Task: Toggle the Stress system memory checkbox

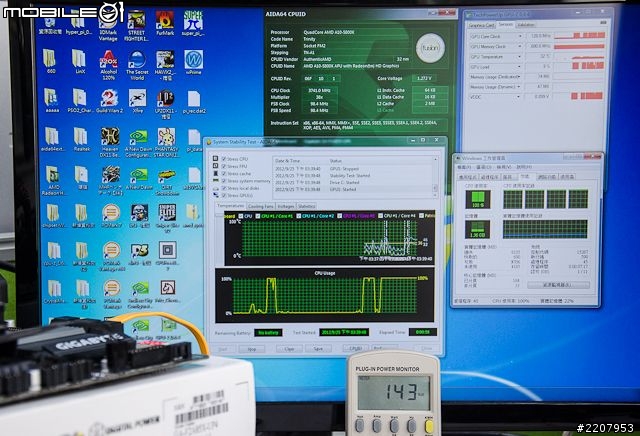Action: pyautogui.click(x=224, y=181)
